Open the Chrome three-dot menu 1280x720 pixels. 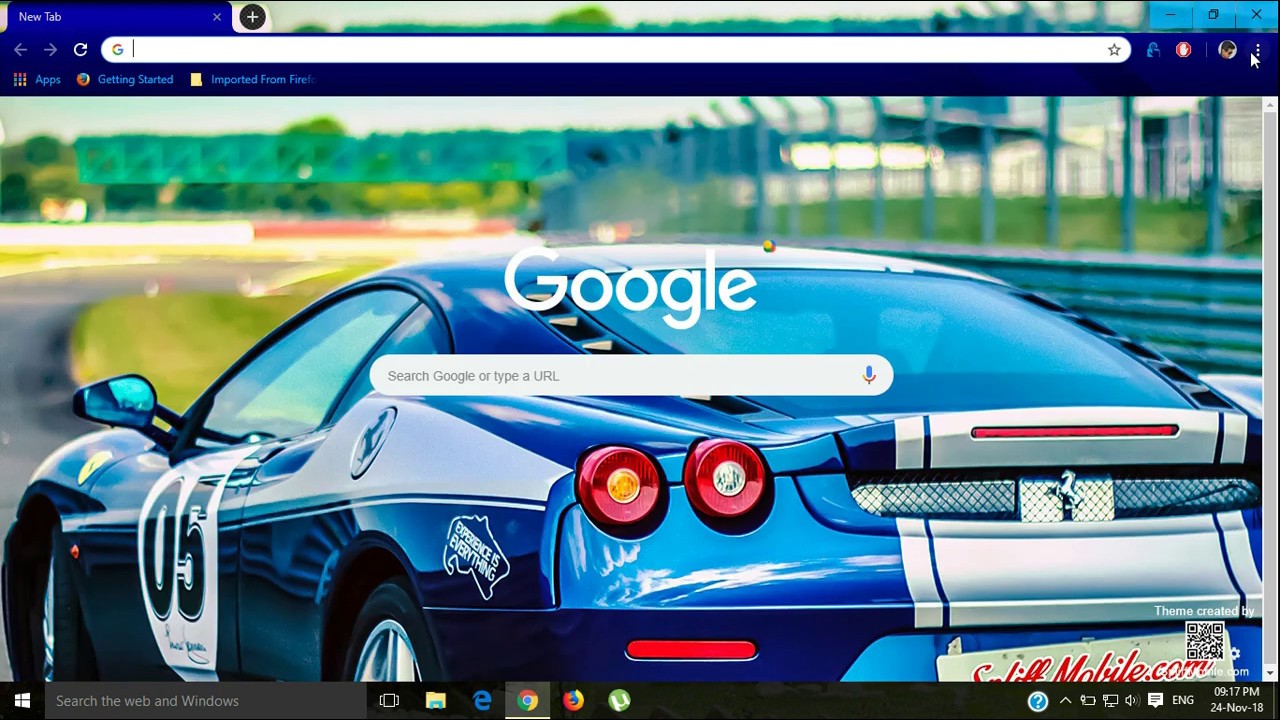tap(1257, 50)
